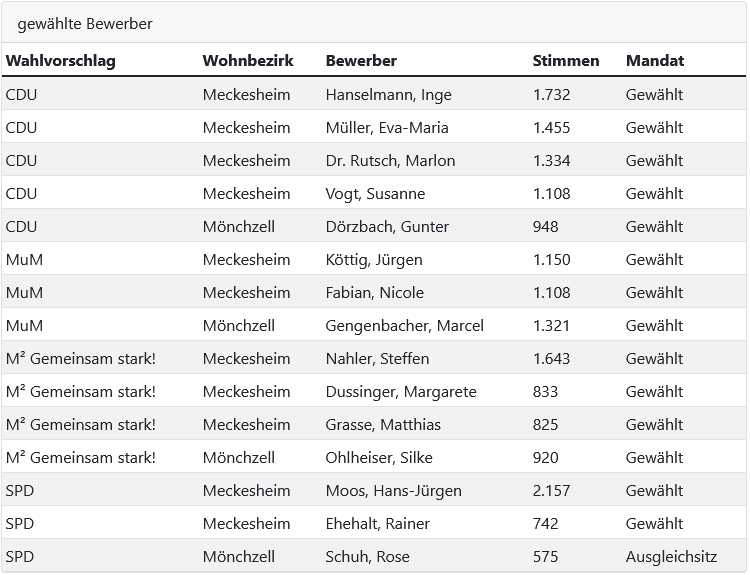
Task: Select Nahler, Steffen's vote count 1.643
Action: 551,359
